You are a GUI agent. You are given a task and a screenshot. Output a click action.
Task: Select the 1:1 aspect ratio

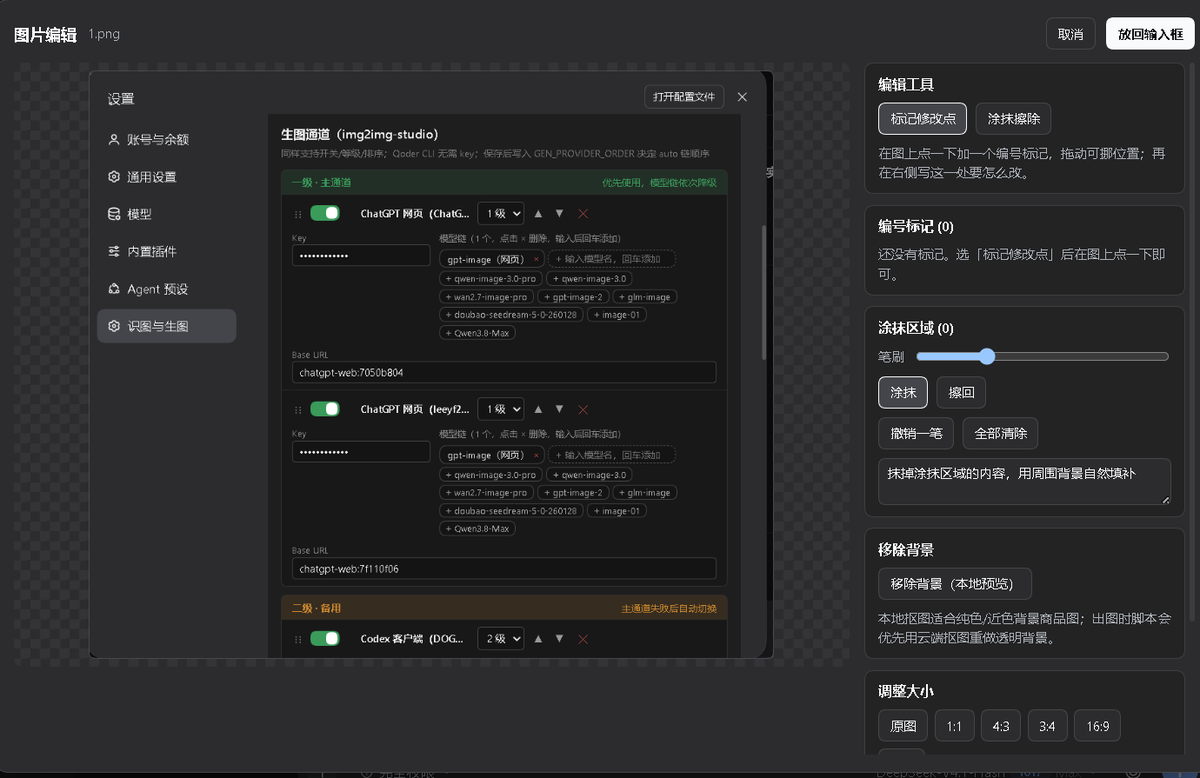pos(954,726)
